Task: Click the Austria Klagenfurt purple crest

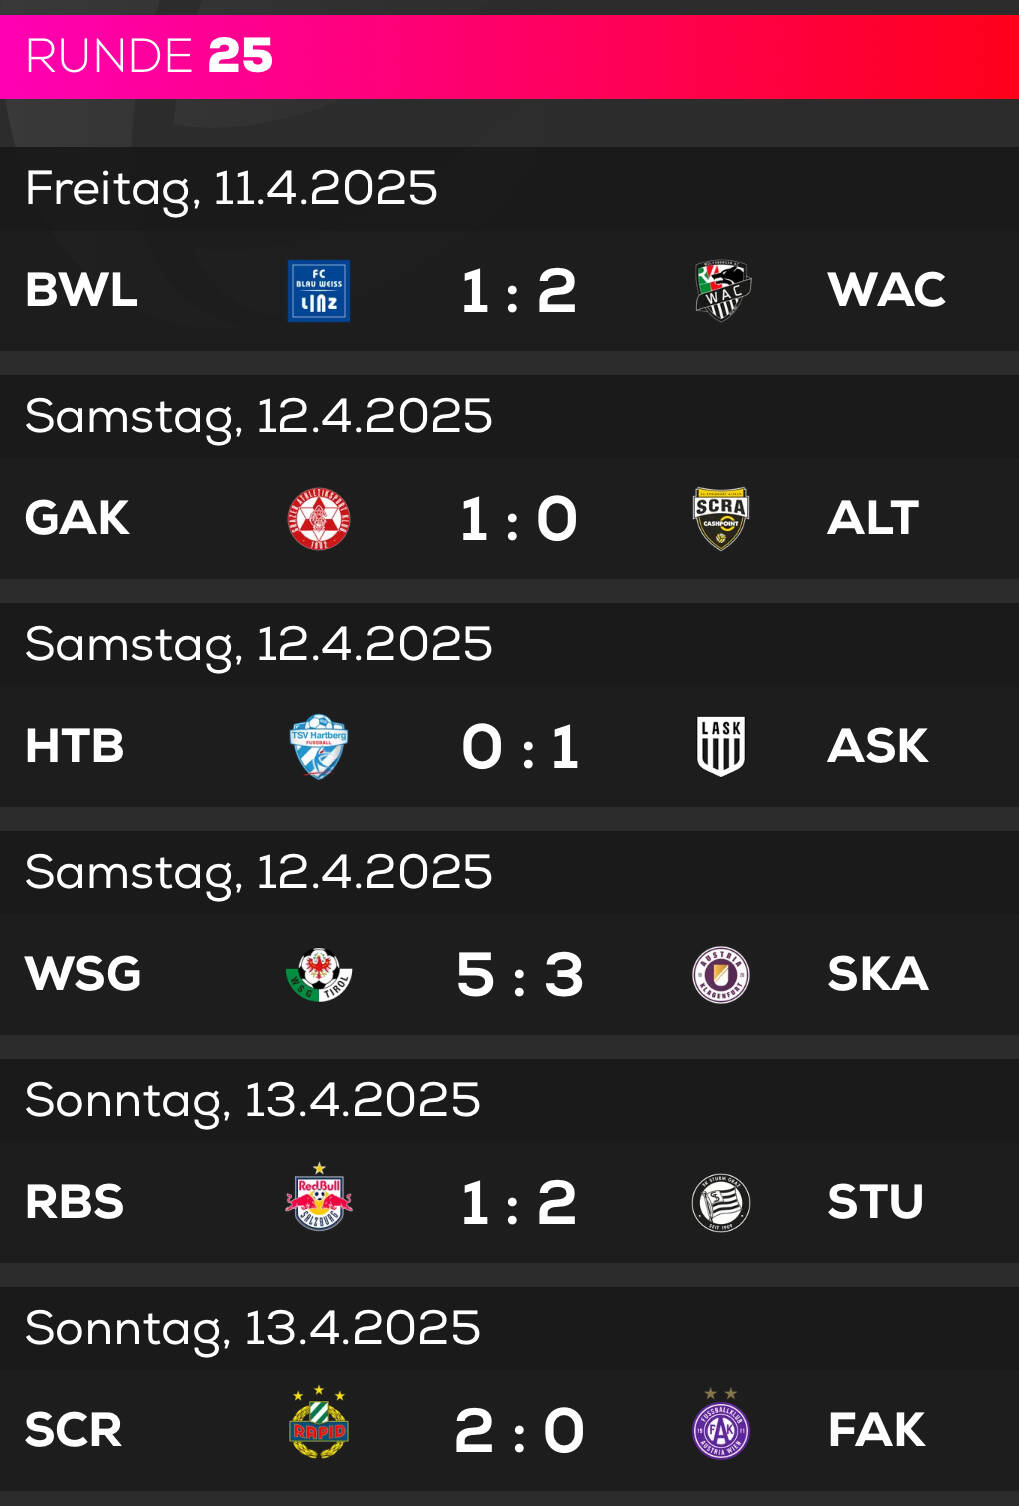Action: point(721,975)
